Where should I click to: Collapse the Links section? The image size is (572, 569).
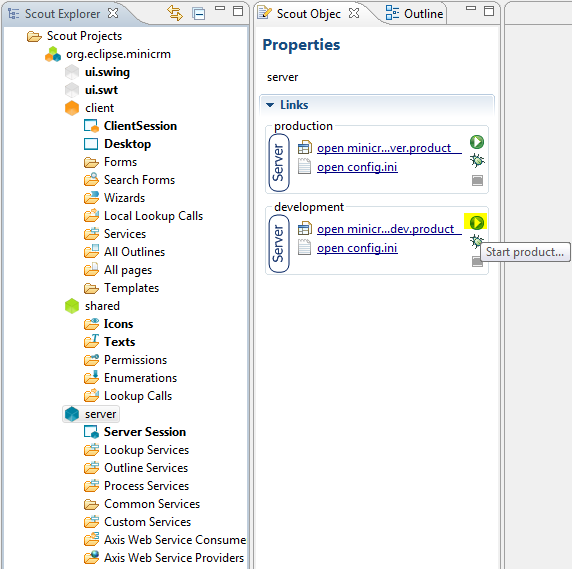point(270,105)
